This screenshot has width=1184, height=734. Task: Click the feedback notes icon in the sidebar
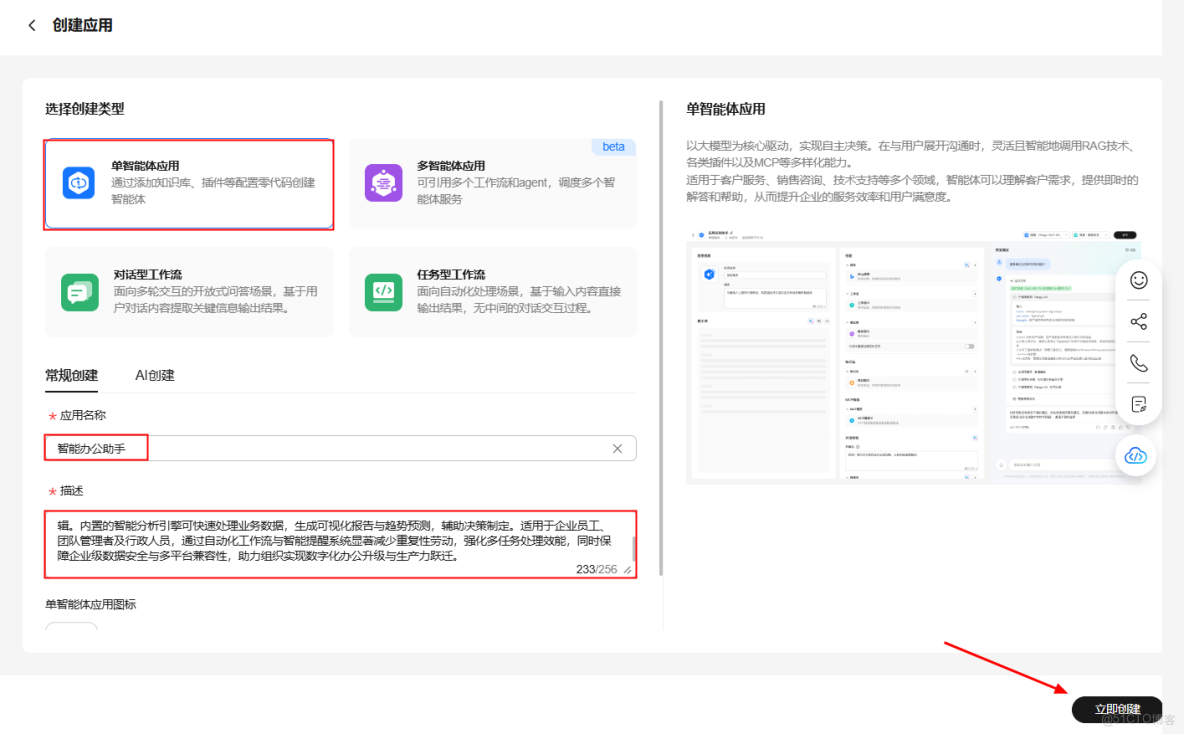[x=1137, y=404]
